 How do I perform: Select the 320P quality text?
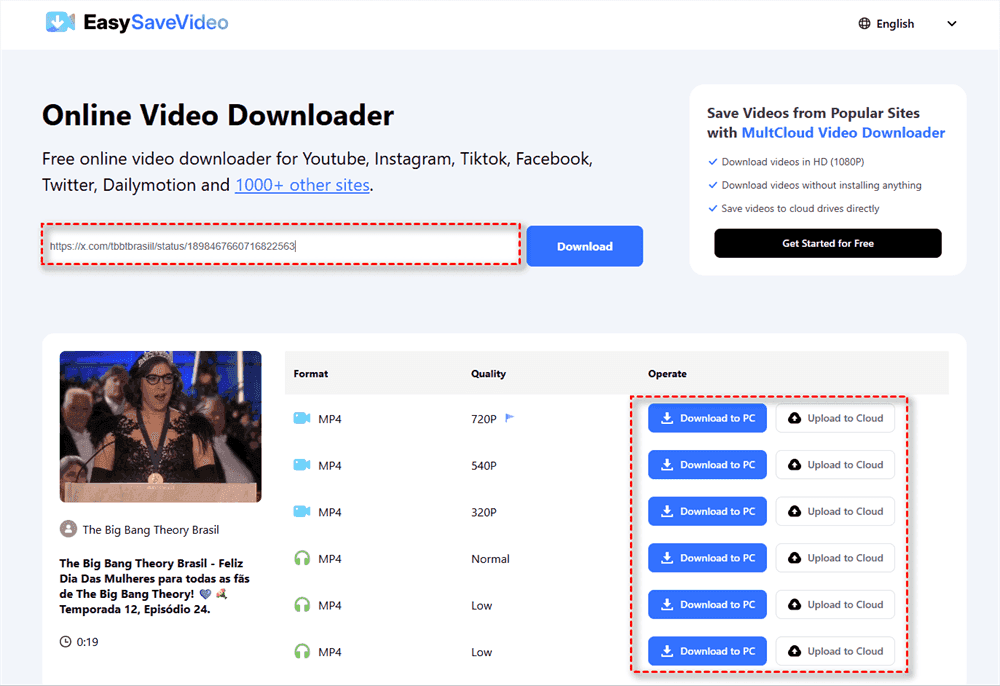(x=483, y=512)
